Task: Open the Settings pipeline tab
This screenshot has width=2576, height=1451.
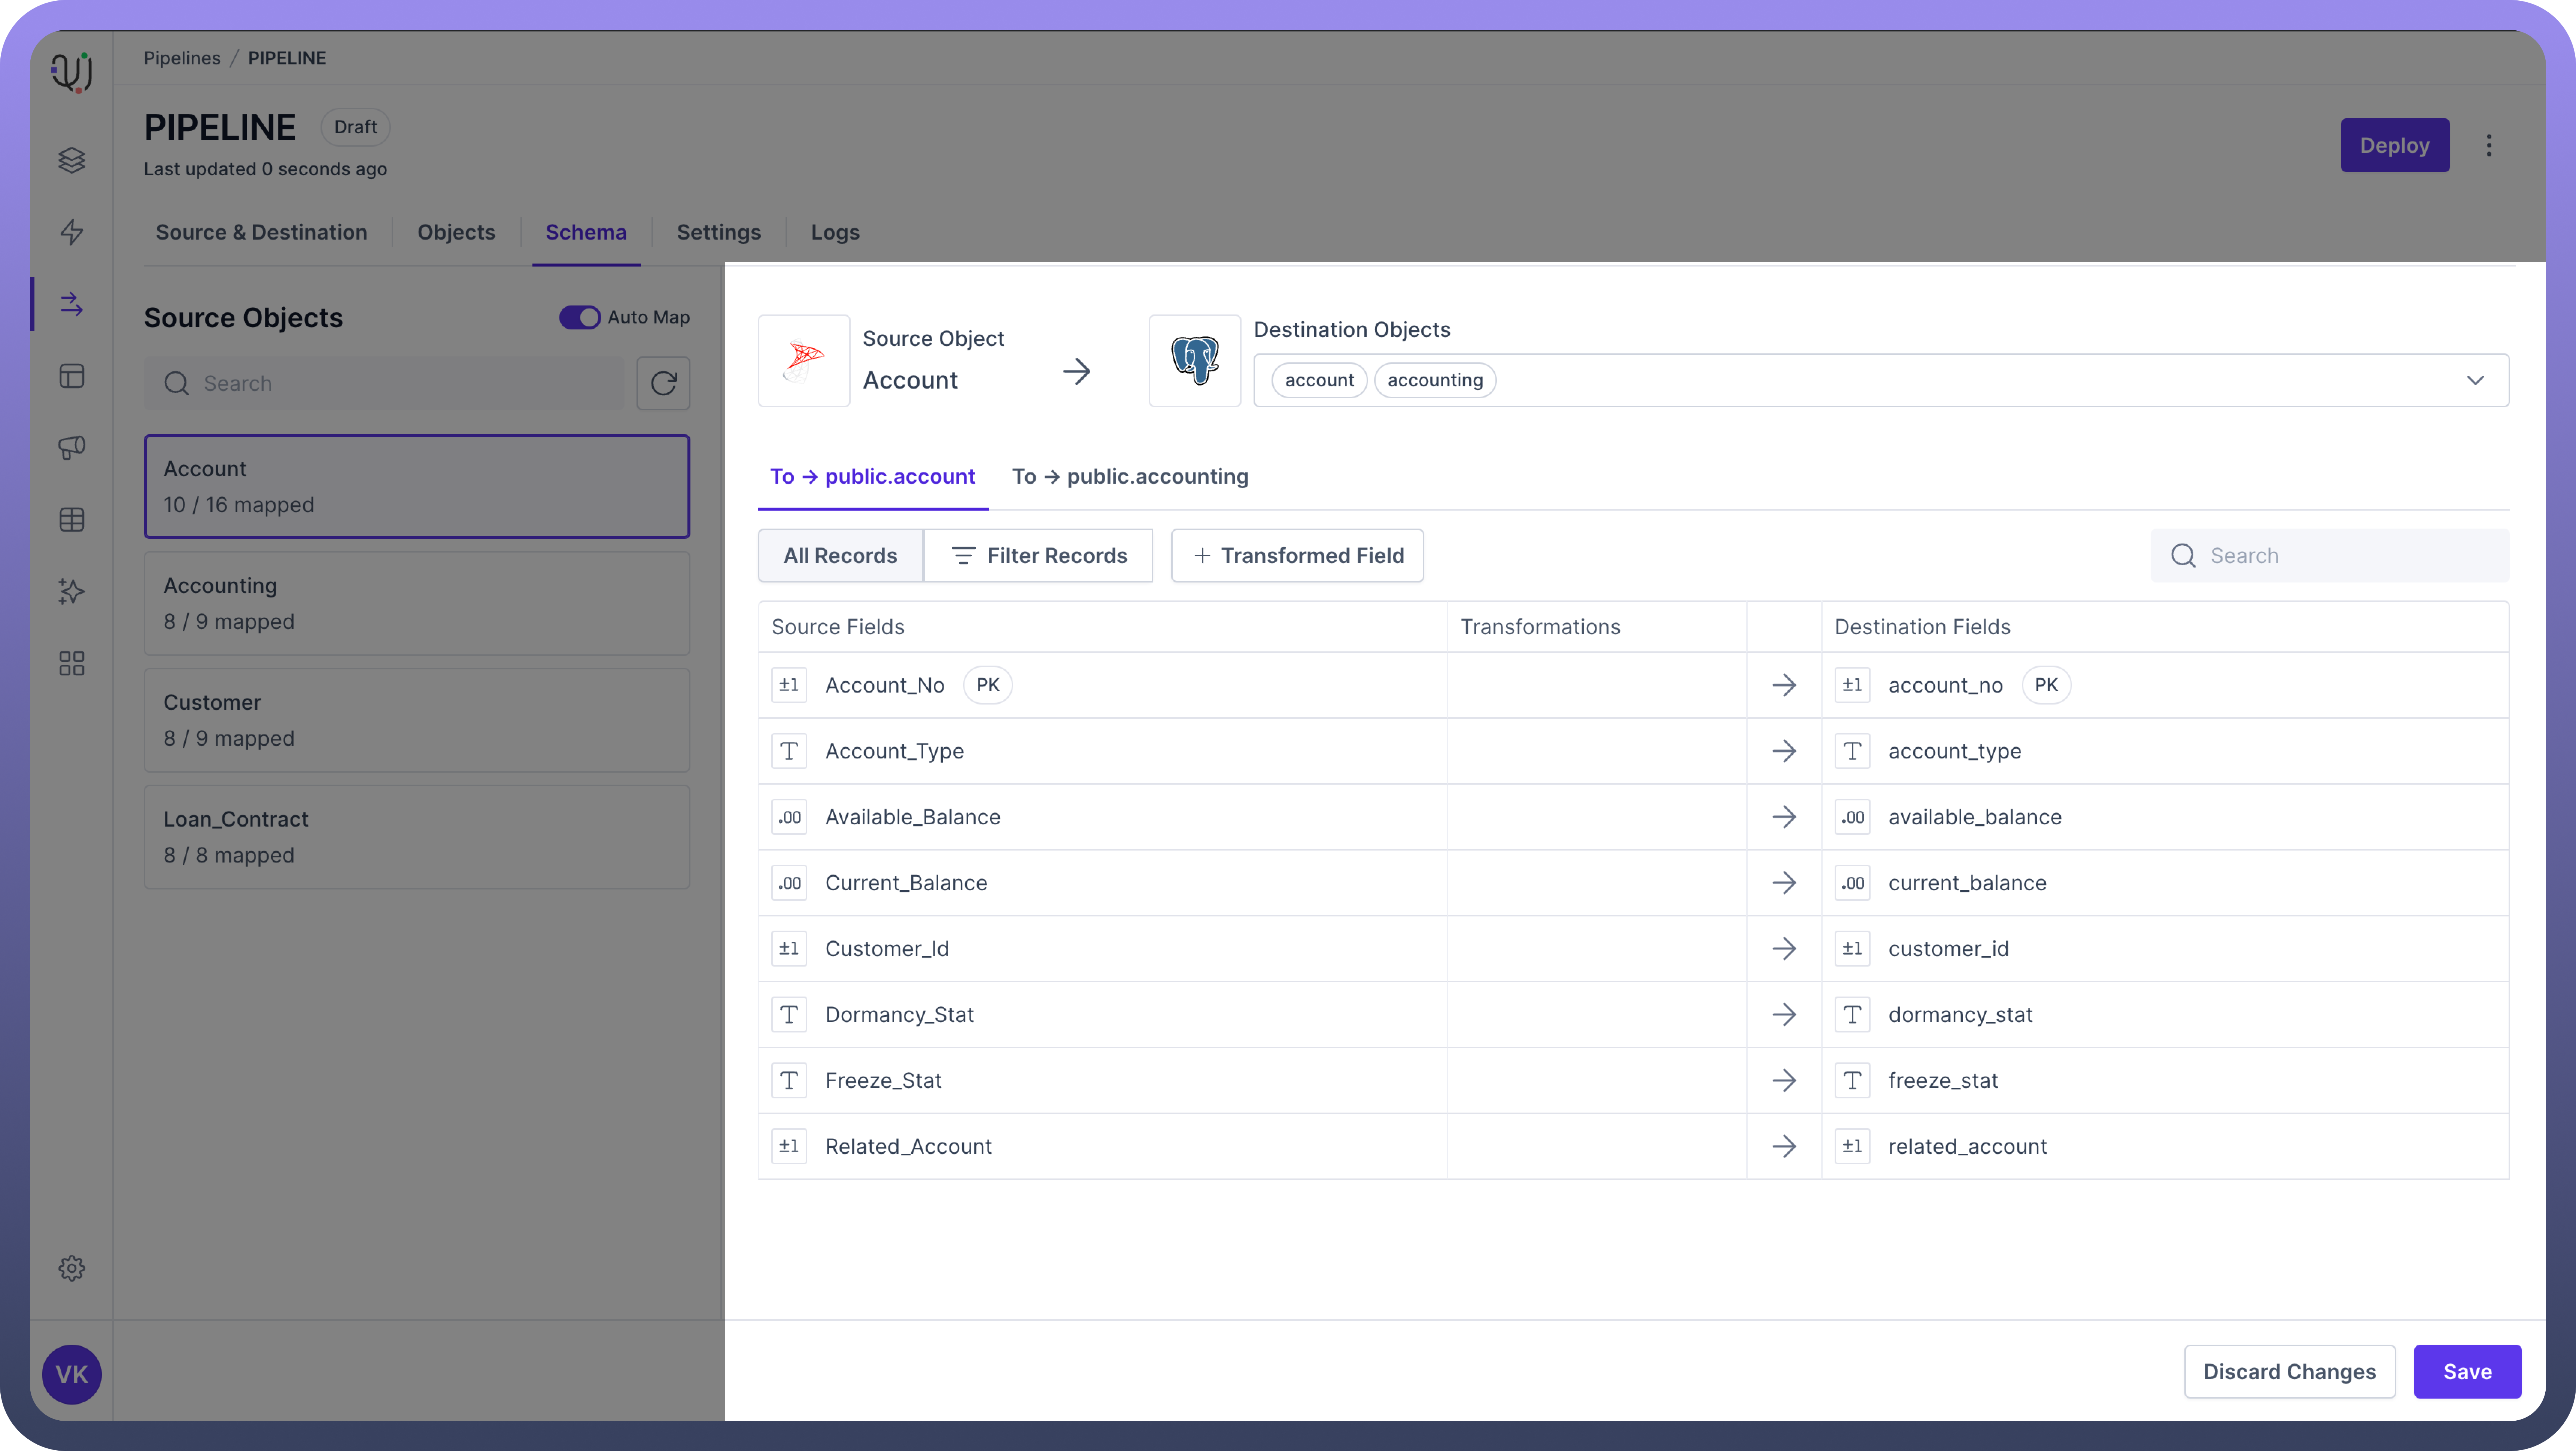Action: point(718,233)
